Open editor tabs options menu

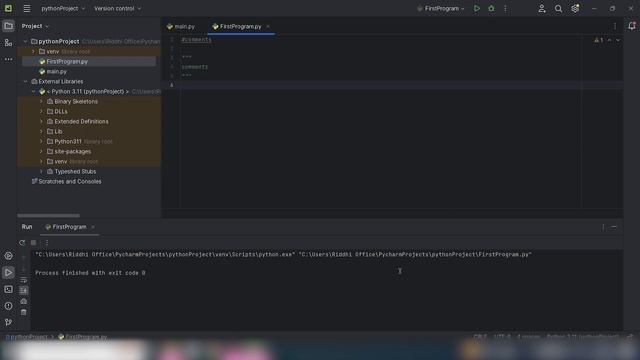[x=615, y=27]
